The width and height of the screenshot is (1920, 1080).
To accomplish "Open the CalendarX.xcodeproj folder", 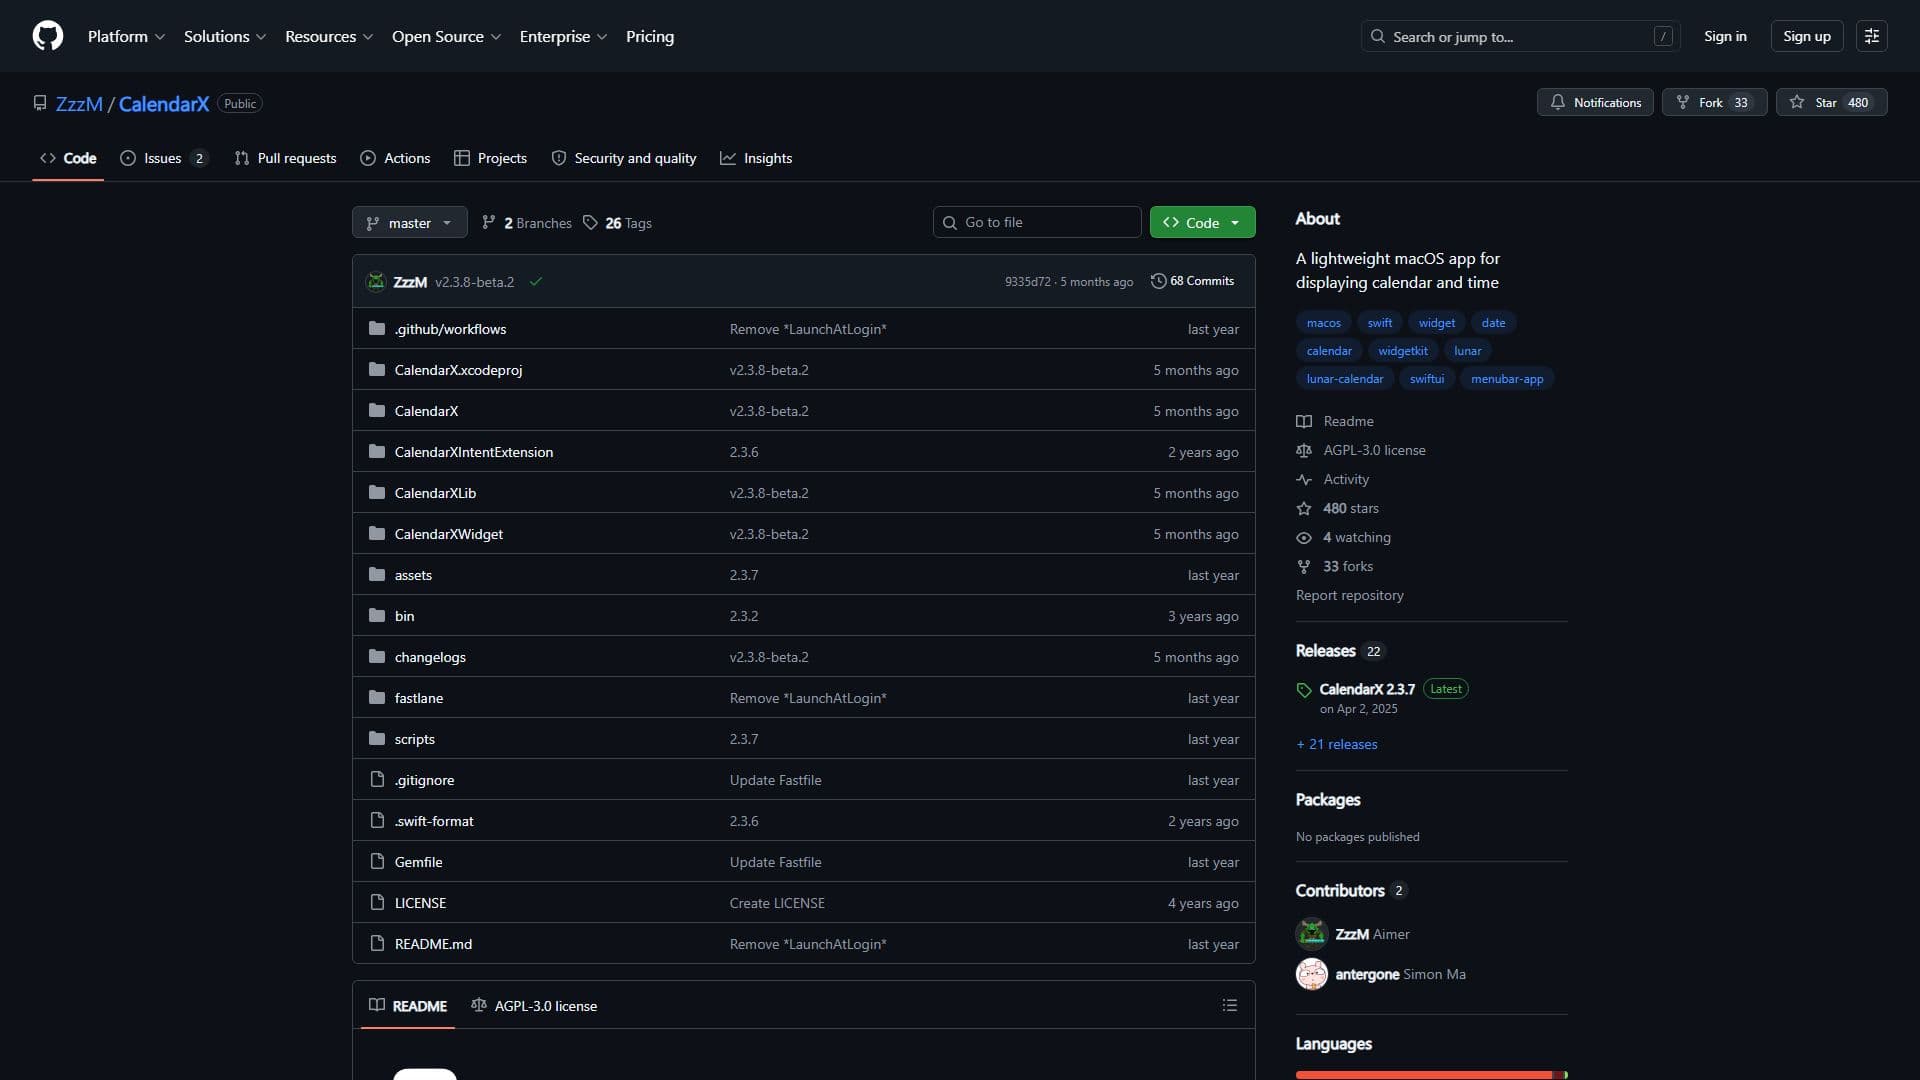I will click(x=458, y=370).
